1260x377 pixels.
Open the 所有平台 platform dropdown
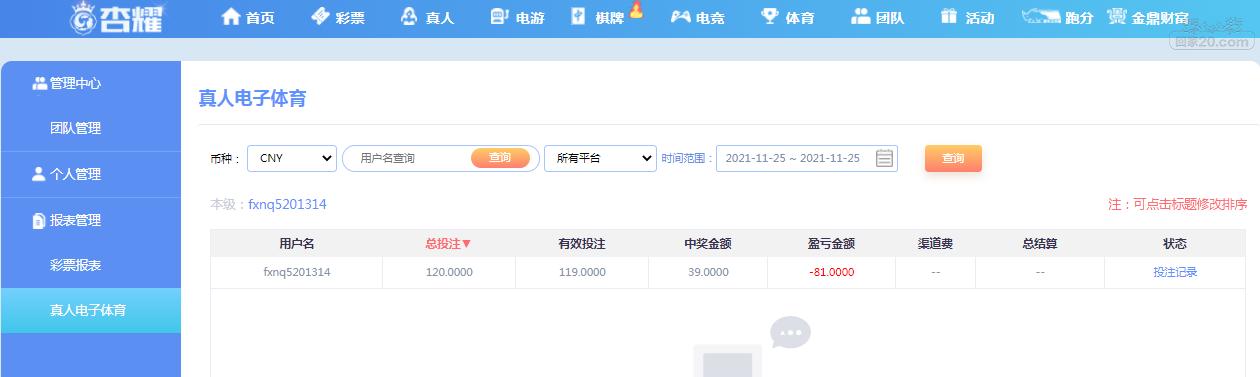point(600,158)
